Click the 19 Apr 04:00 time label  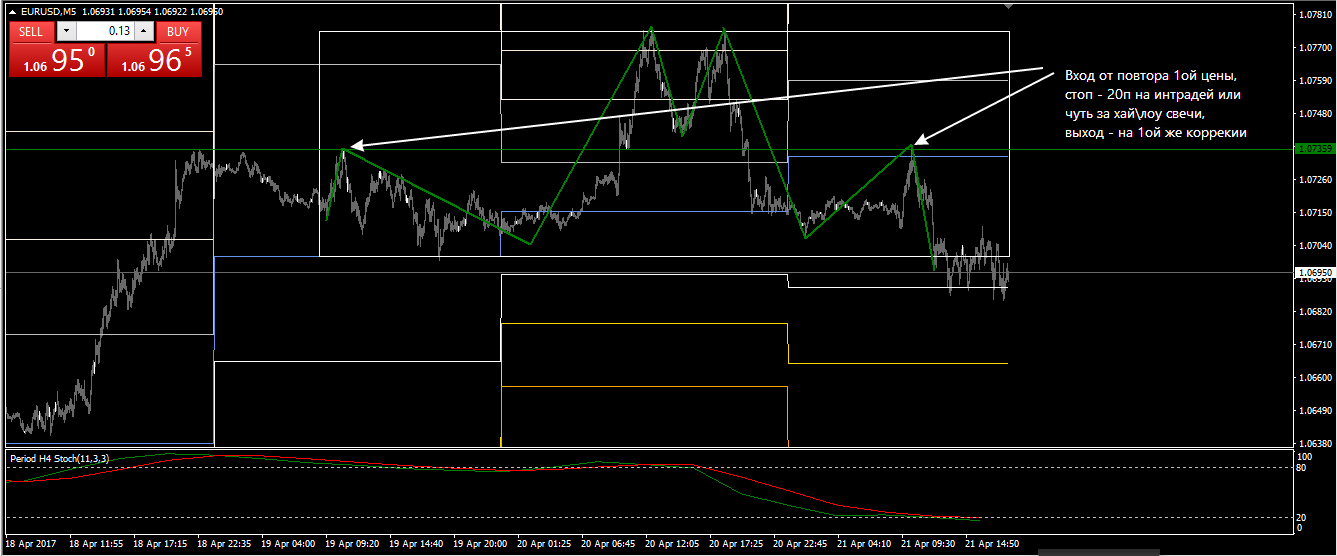point(290,544)
